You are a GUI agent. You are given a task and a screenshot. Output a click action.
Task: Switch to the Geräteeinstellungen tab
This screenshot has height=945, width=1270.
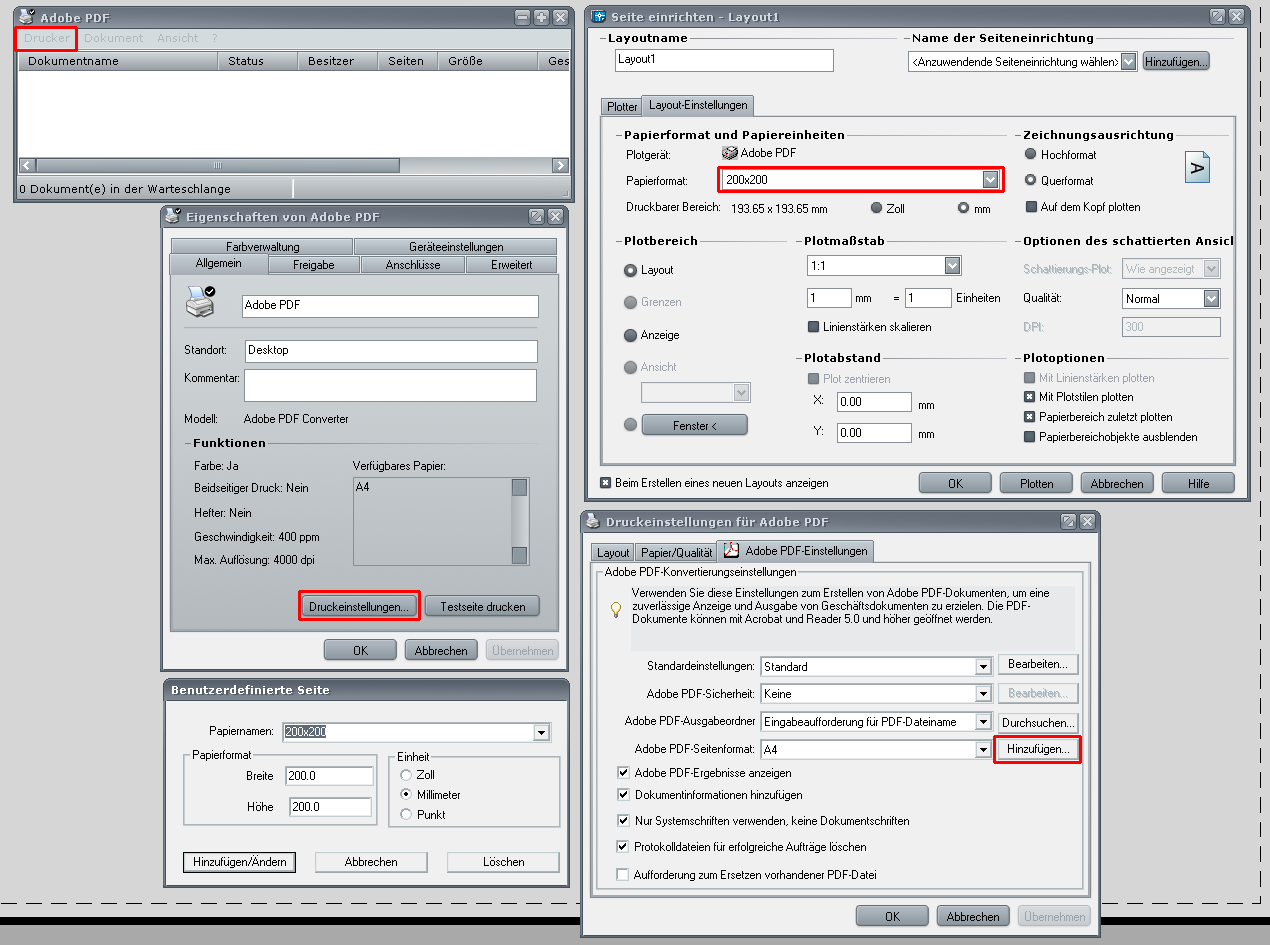pyautogui.click(x=456, y=246)
